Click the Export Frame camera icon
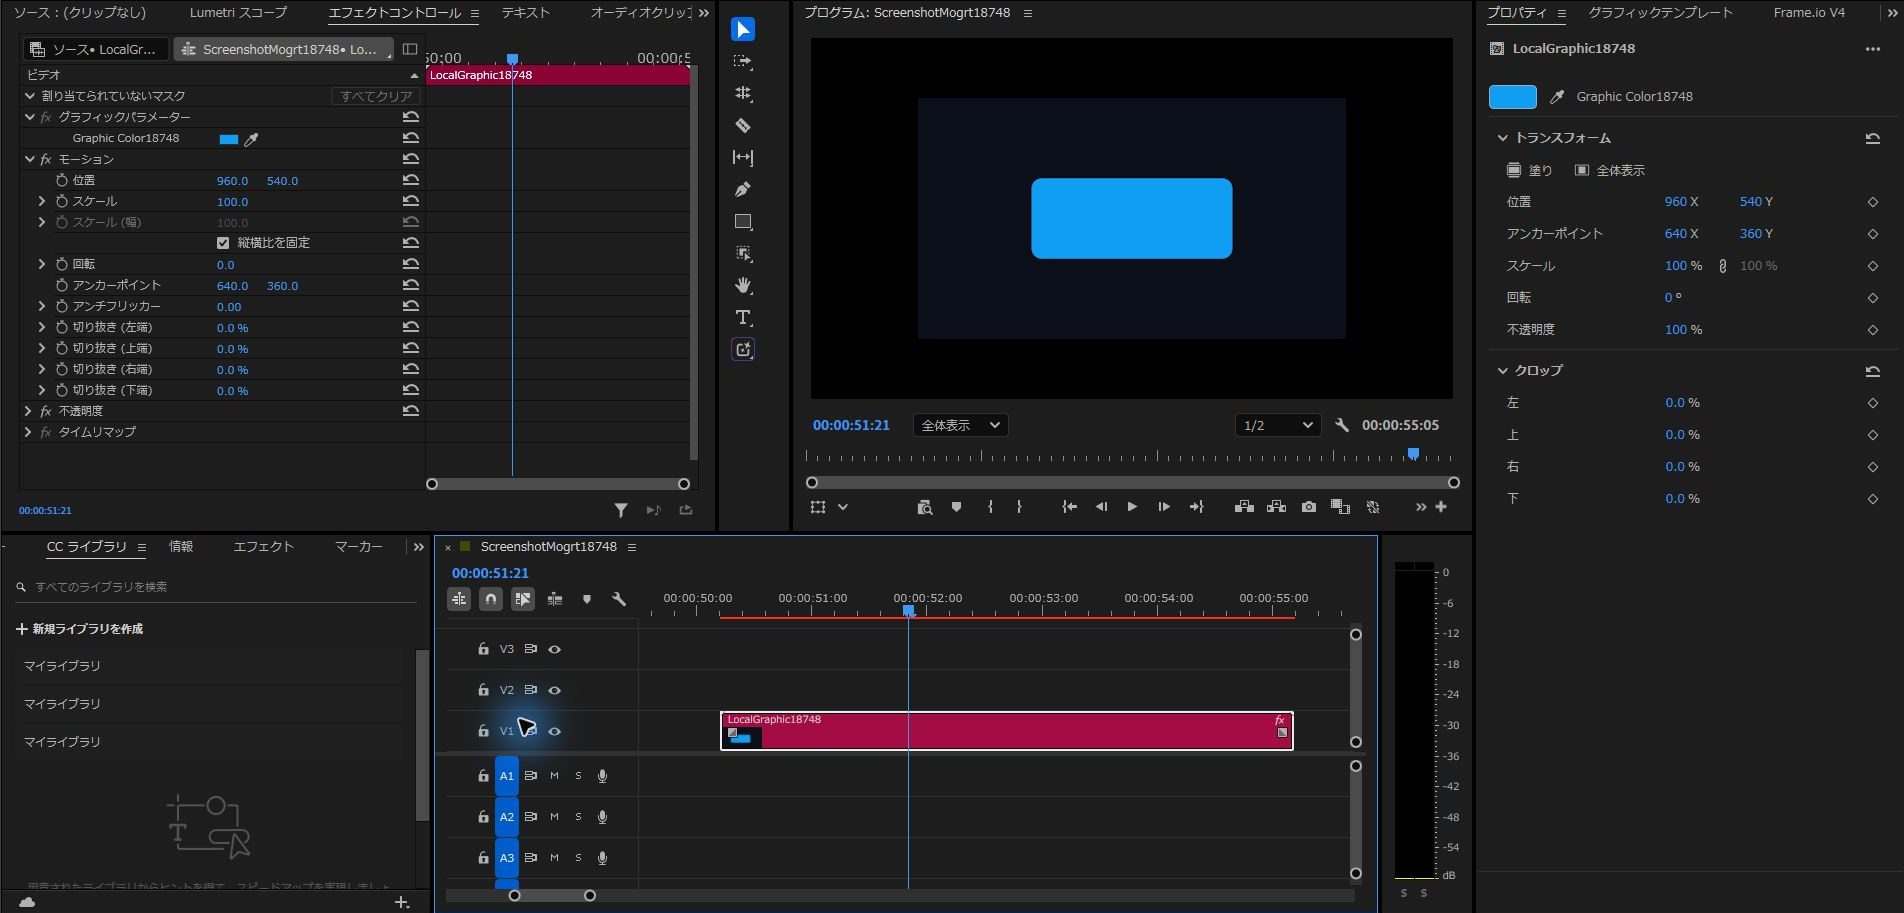Screen dimensions: 1904x913 (x=1309, y=507)
